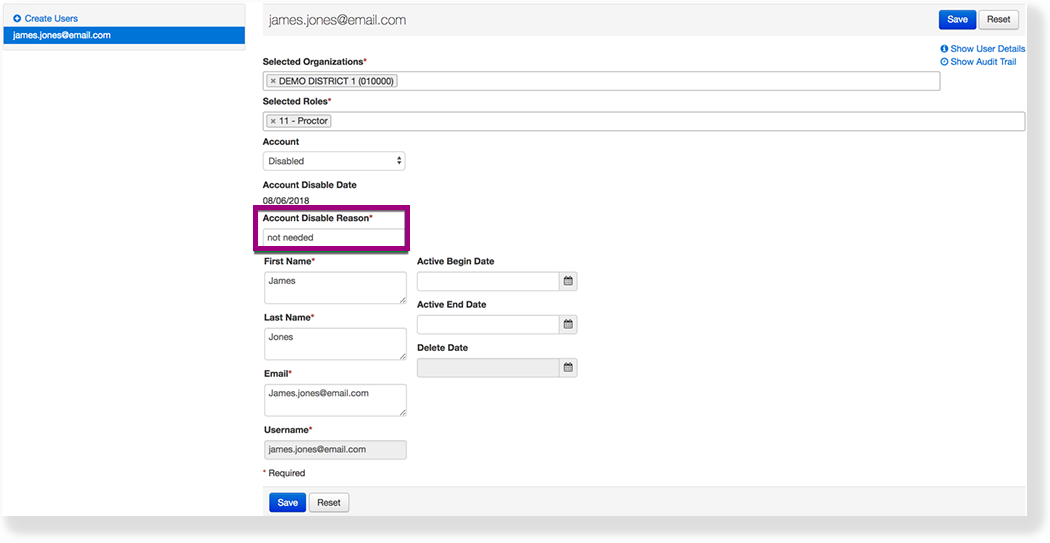Image resolution: width=1050 pixels, height=543 pixels.
Task: Click the bottom Save button
Action: coord(288,503)
